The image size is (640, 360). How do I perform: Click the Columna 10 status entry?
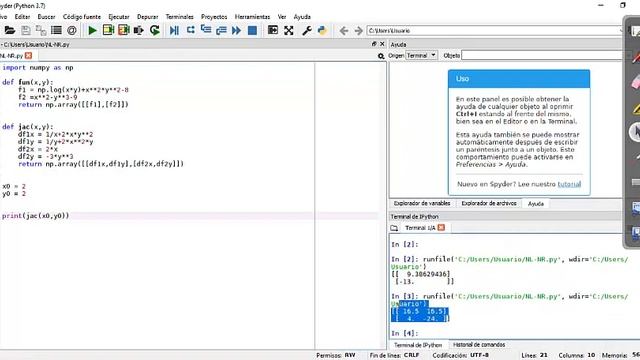576,356
